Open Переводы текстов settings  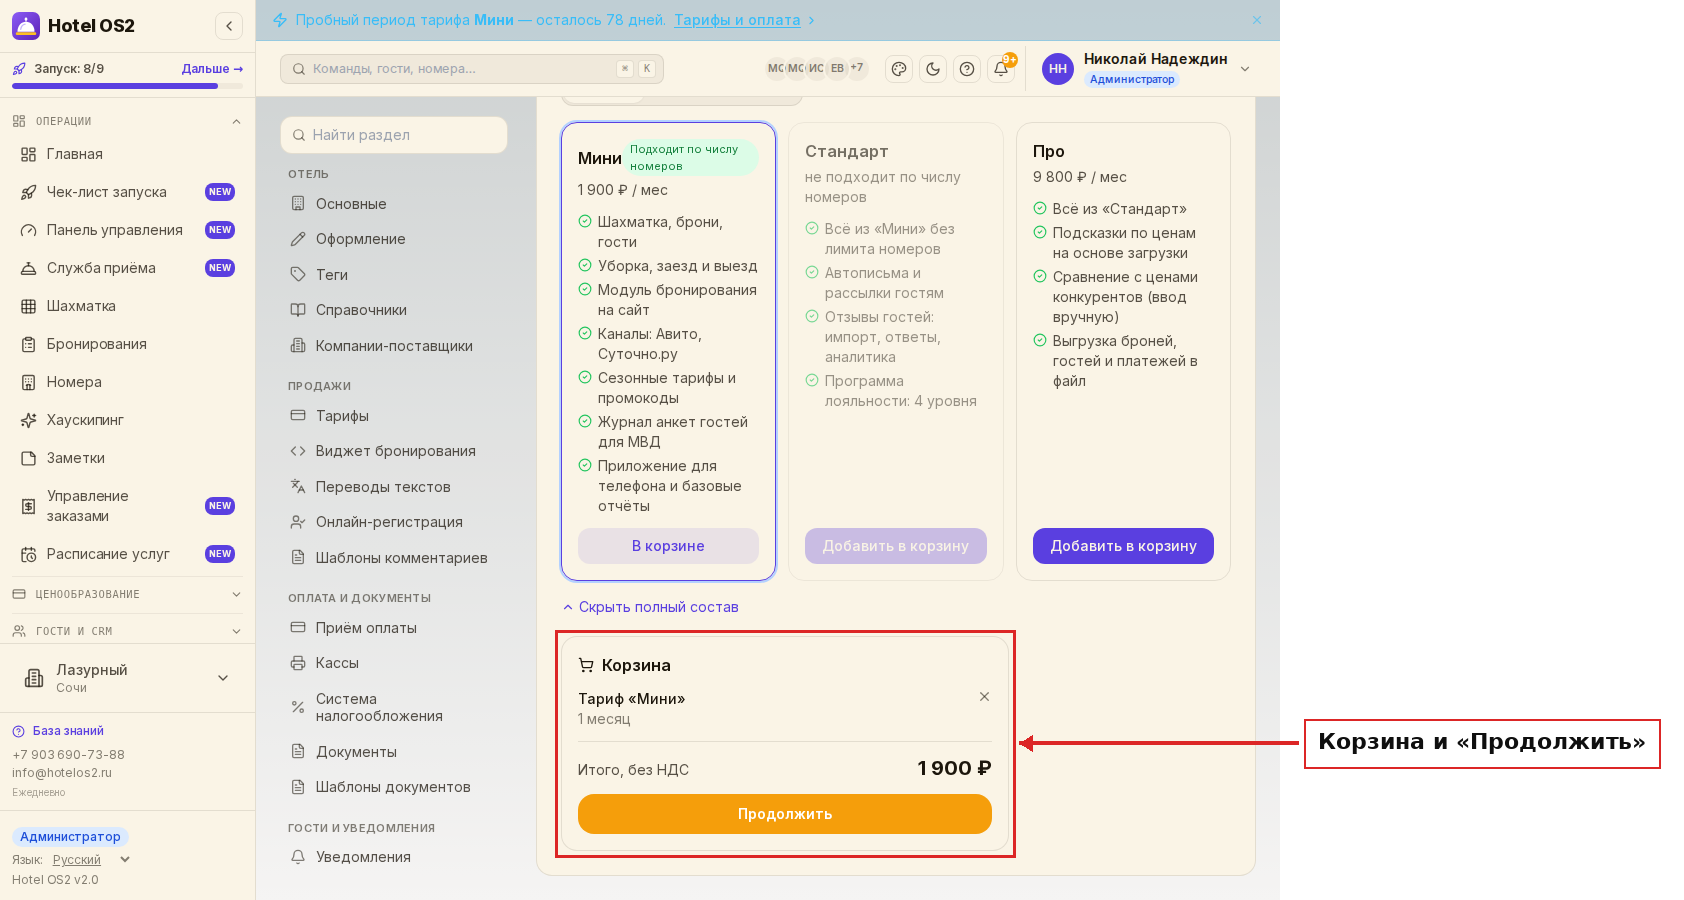tap(394, 487)
